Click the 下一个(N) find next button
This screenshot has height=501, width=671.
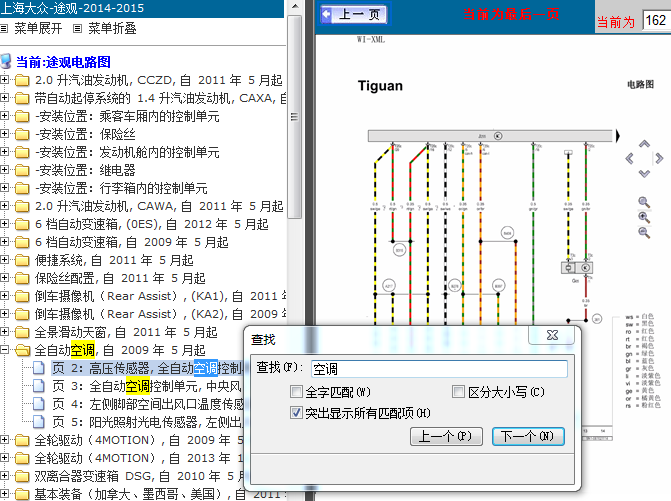pos(528,436)
